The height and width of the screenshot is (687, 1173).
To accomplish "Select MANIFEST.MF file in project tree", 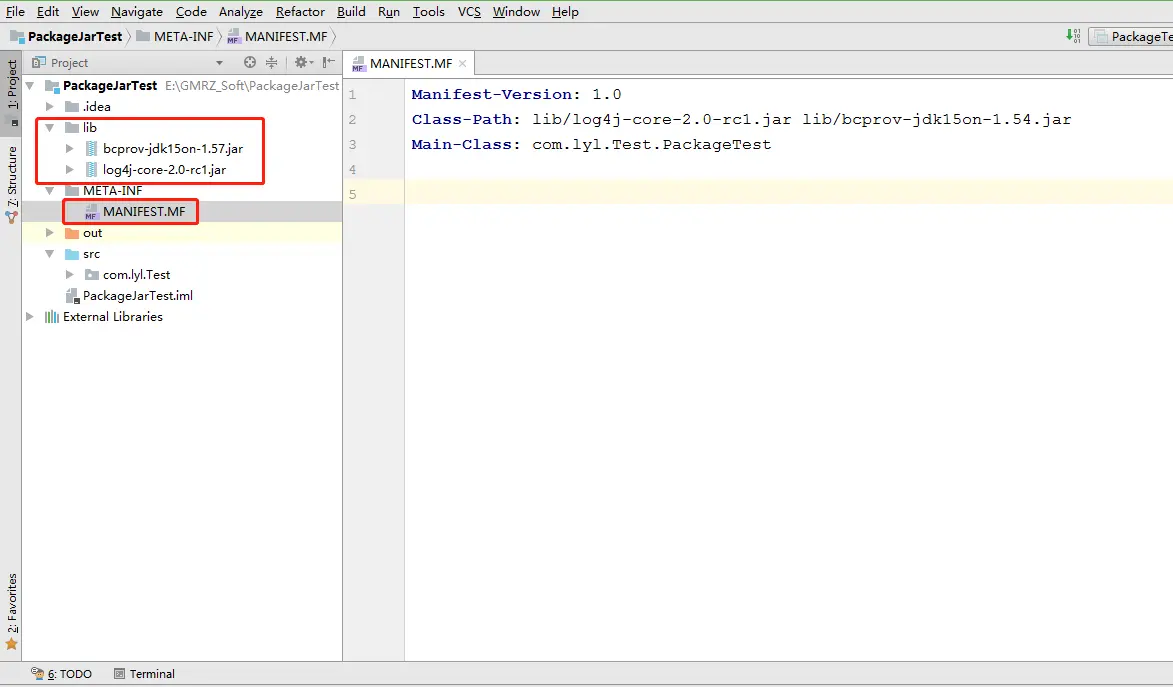I will 144,212.
